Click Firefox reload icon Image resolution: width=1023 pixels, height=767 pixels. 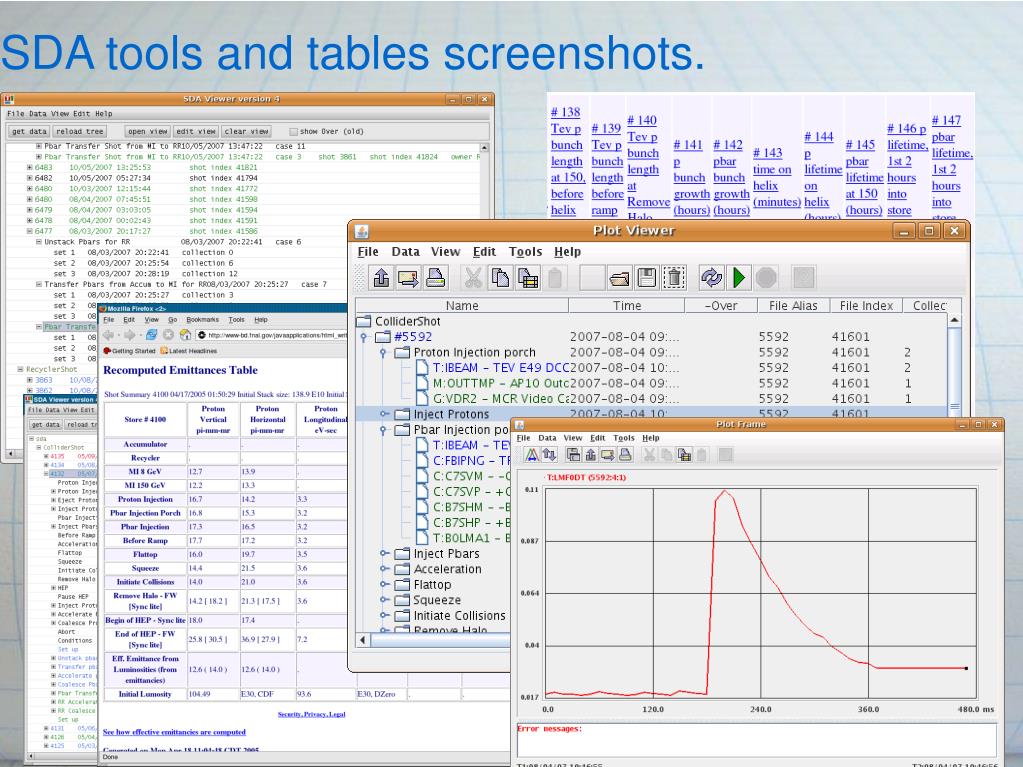point(151,335)
